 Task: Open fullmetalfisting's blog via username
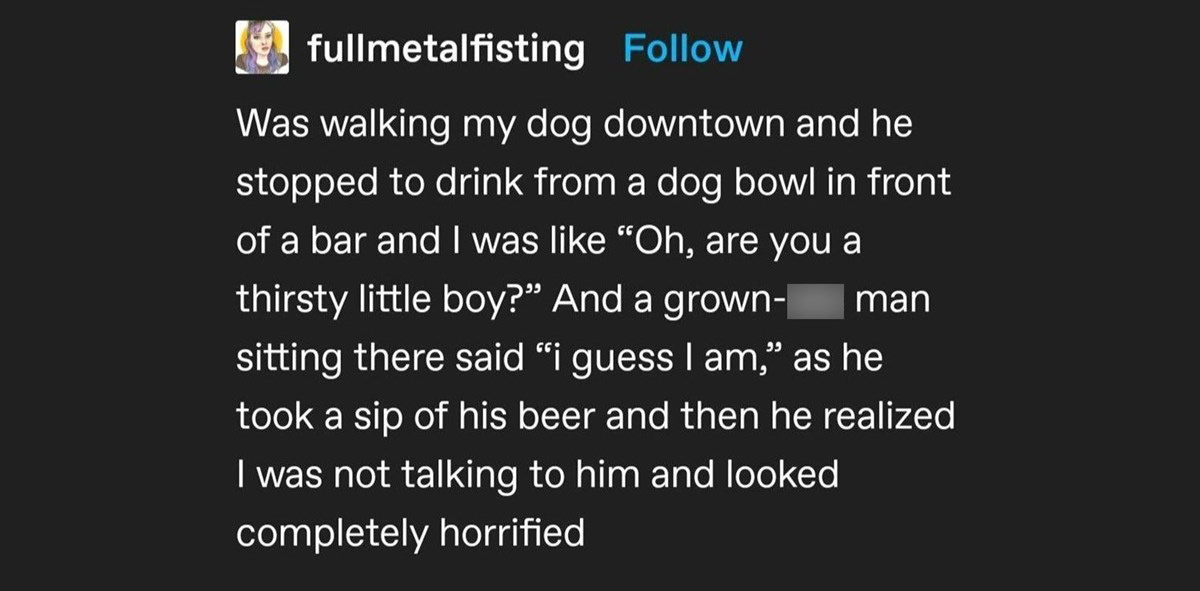[445, 49]
